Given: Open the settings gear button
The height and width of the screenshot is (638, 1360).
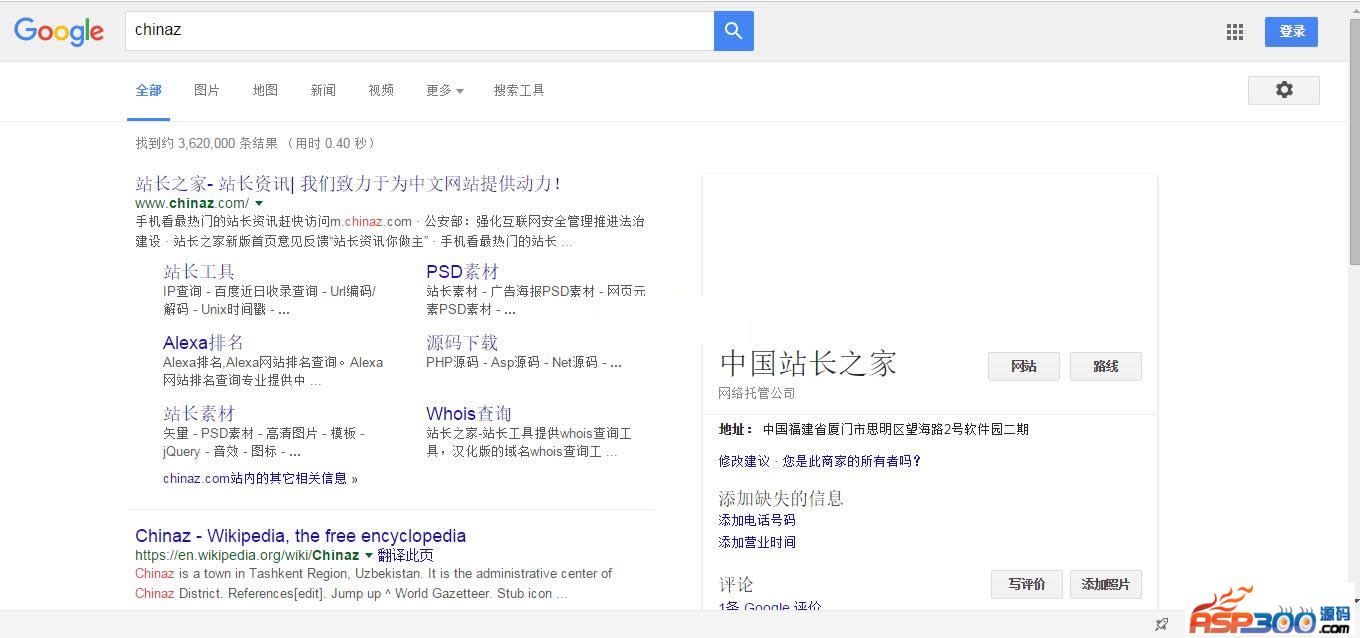Looking at the screenshot, I should (1284, 90).
